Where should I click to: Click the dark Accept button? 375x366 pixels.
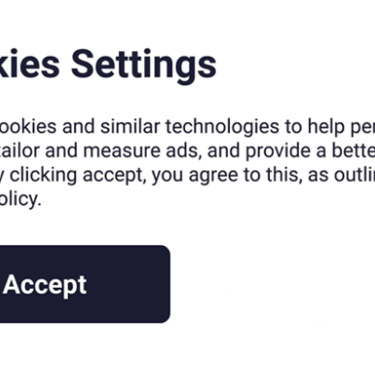click(85, 284)
